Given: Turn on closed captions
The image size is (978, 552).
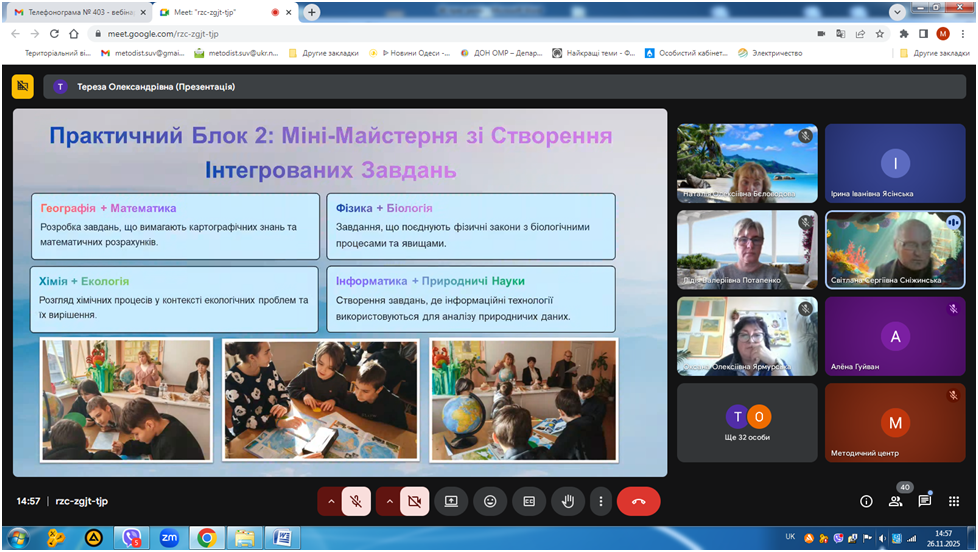Looking at the screenshot, I should pyautogui.click(x=529, y=501).
